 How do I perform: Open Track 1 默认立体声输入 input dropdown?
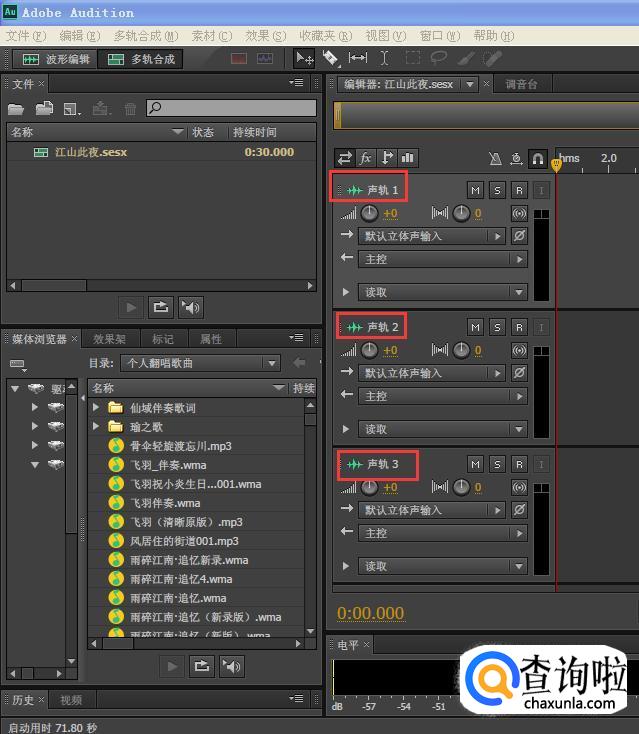432,236
